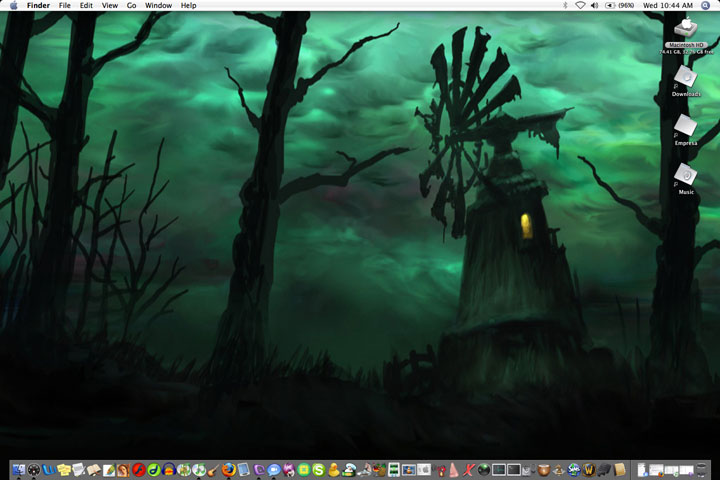Open the open-book app in Dock
This screenshot has width=720, height=480.
(93, 470)
